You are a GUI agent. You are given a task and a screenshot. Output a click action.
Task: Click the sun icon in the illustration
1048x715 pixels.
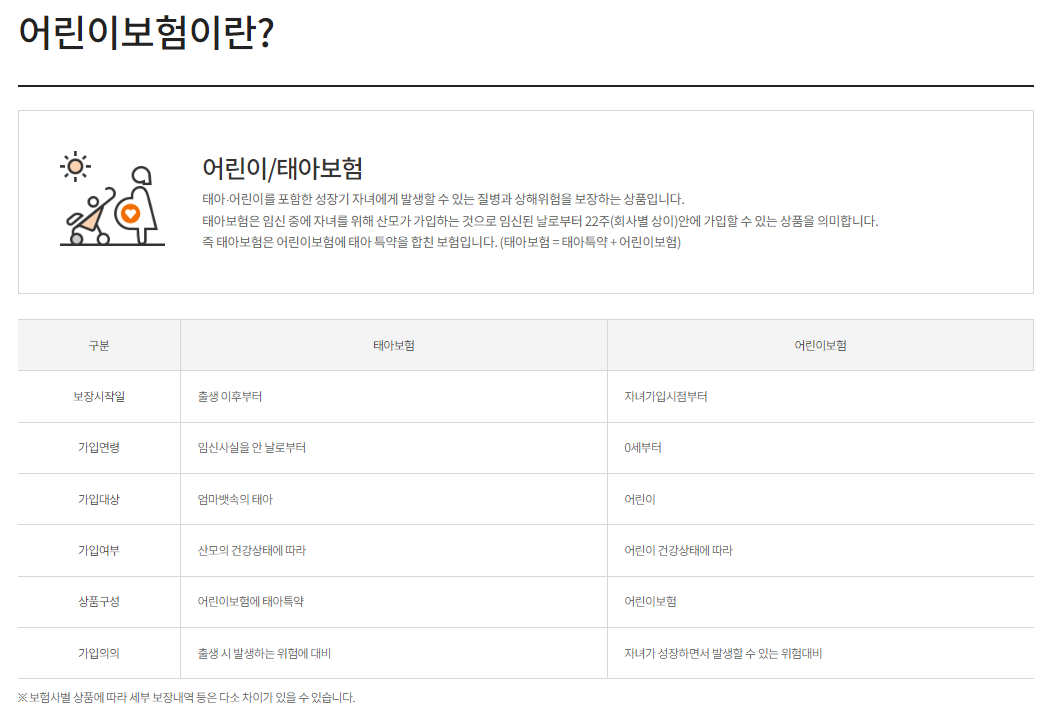tap(75, 165)
